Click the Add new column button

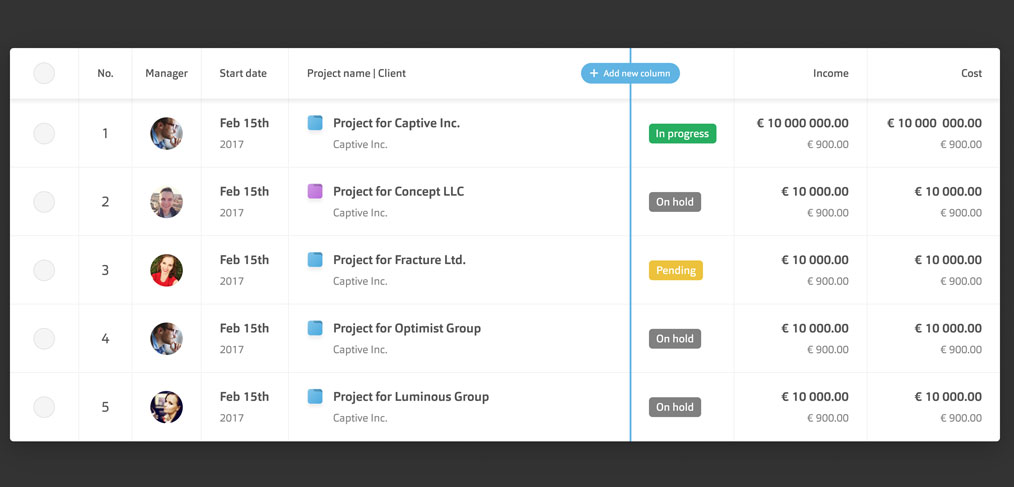coord(630,73)
